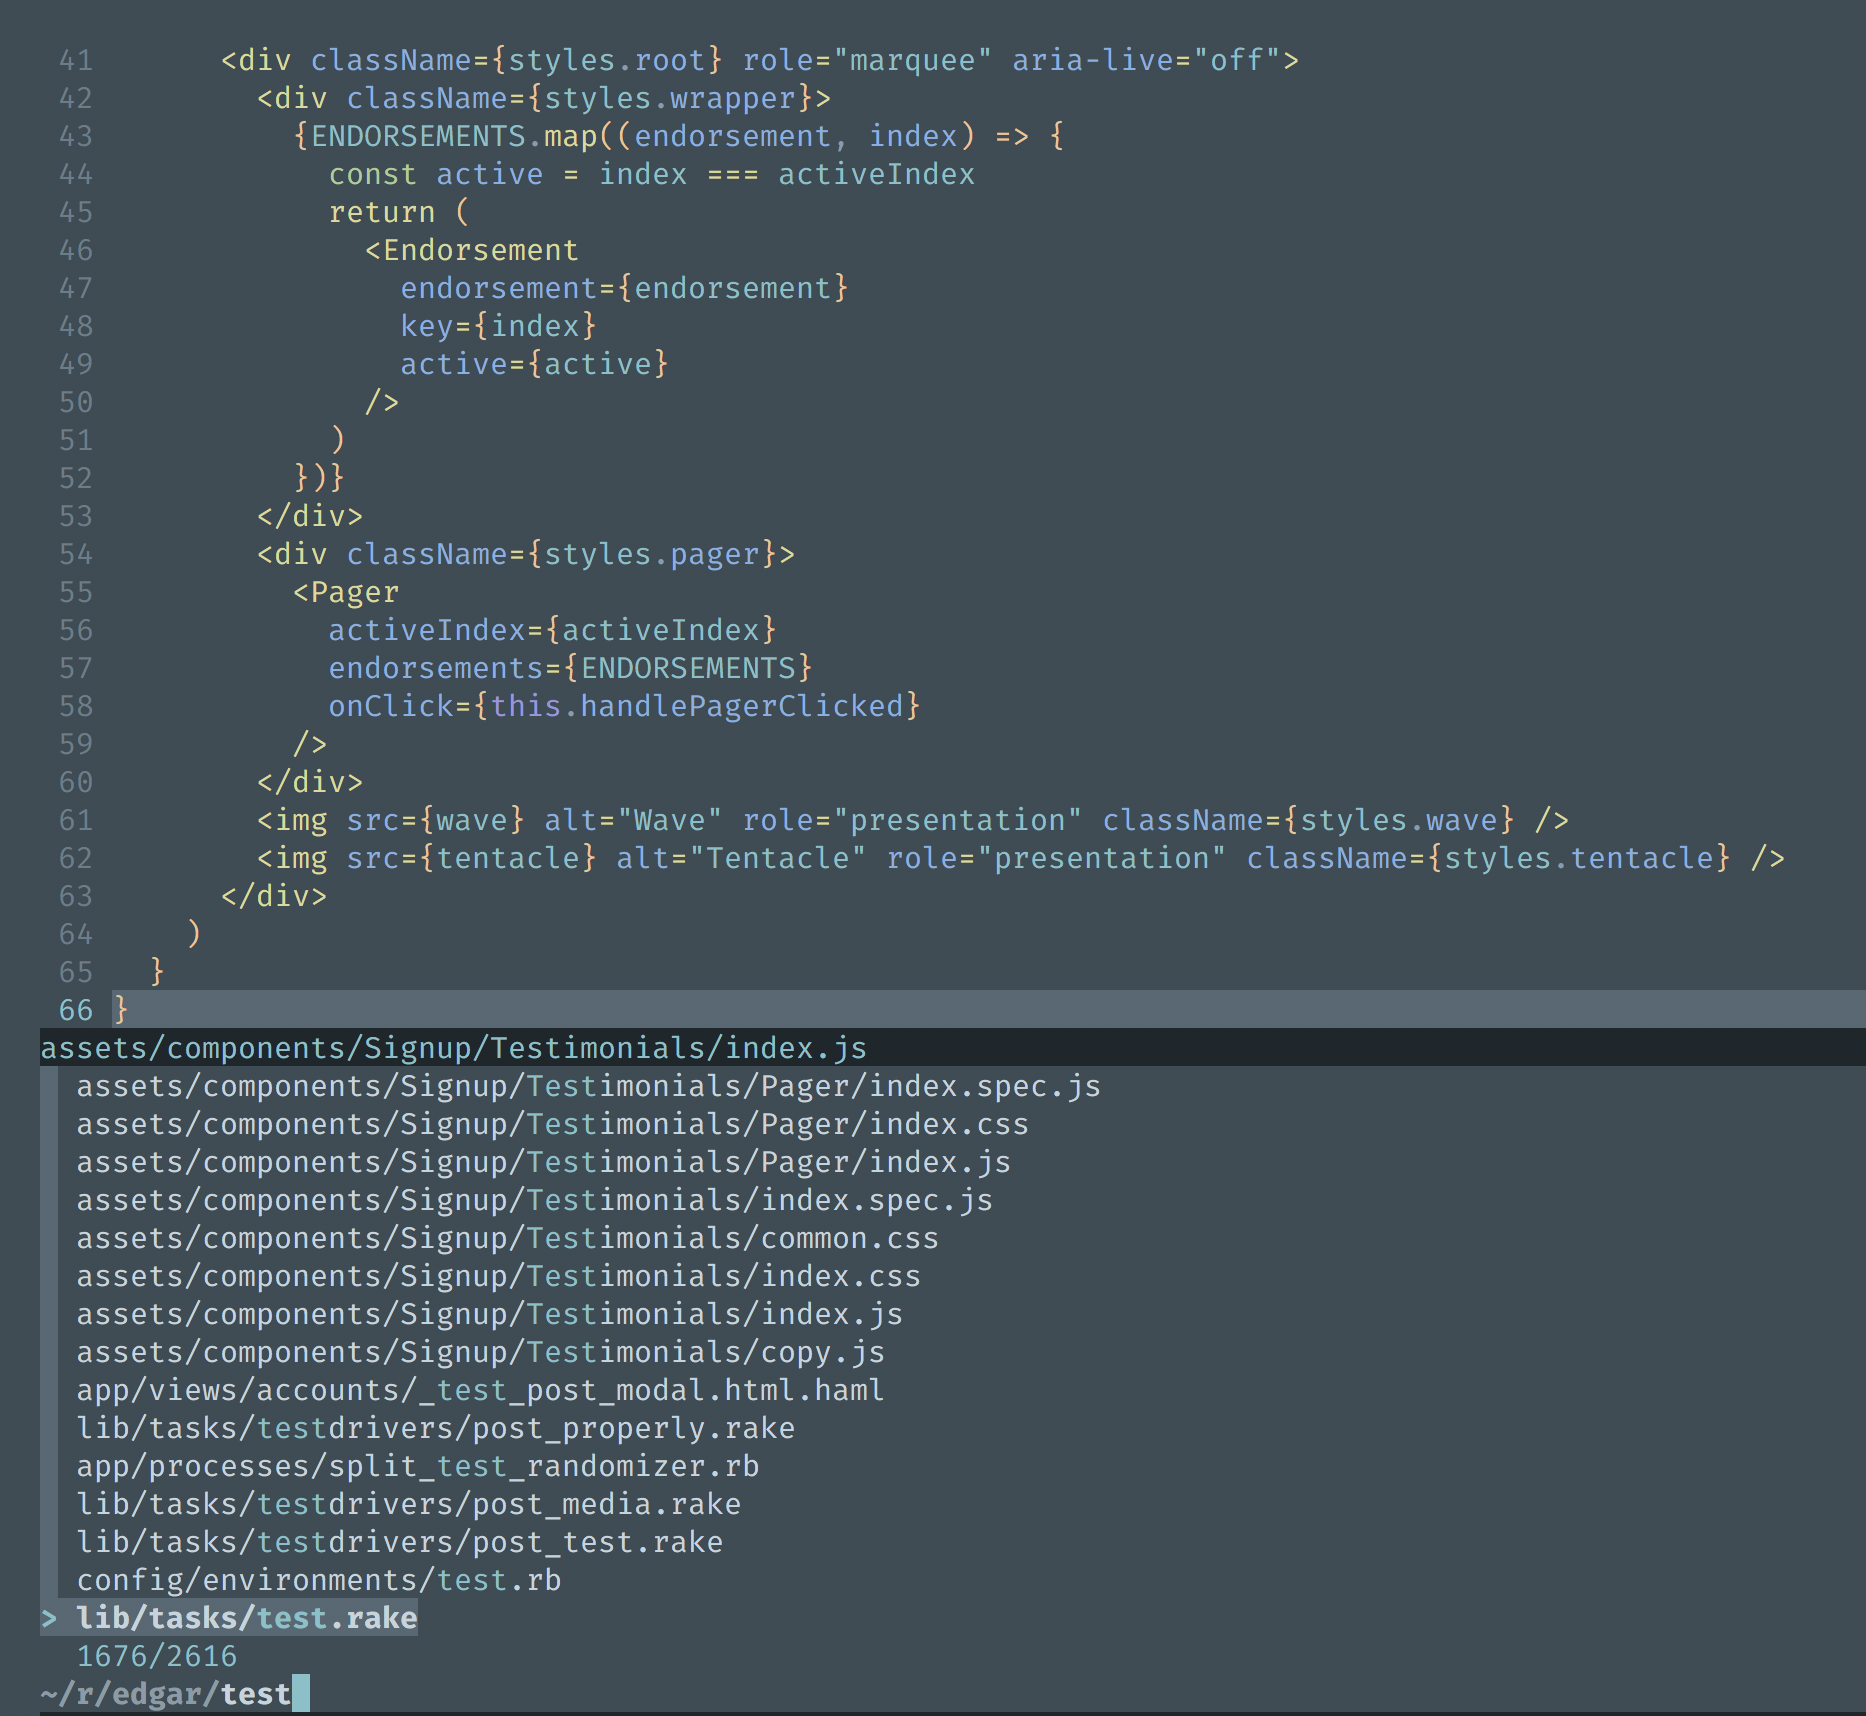The height and width of the screenshot is (1716, 1866).
Task: Click the highlighted Testimonials/index.js header bar
Action: pyautogui.click(x=452, y=1048)
